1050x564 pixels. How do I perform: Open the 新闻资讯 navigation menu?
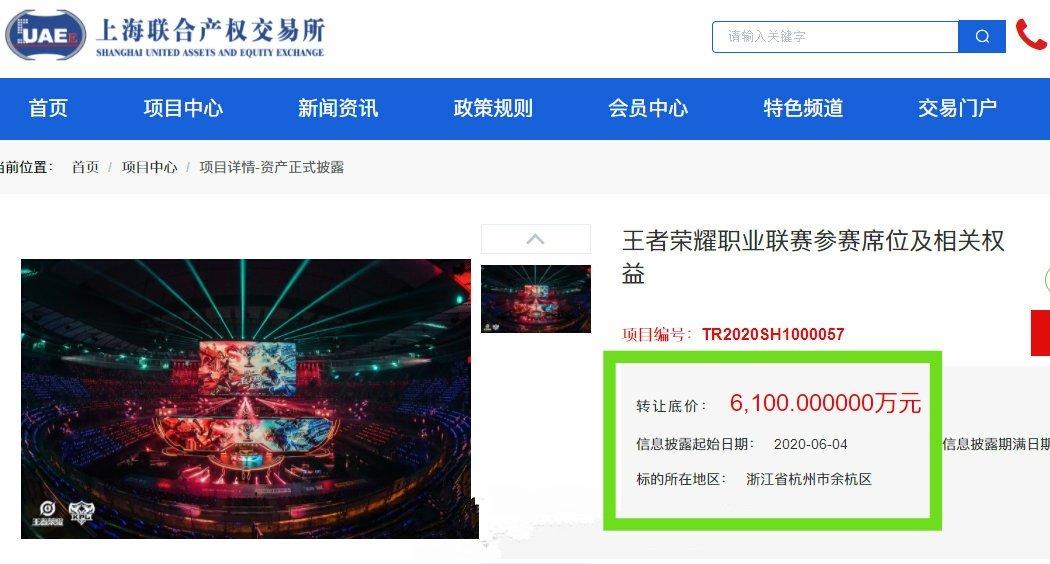[338, 109]
